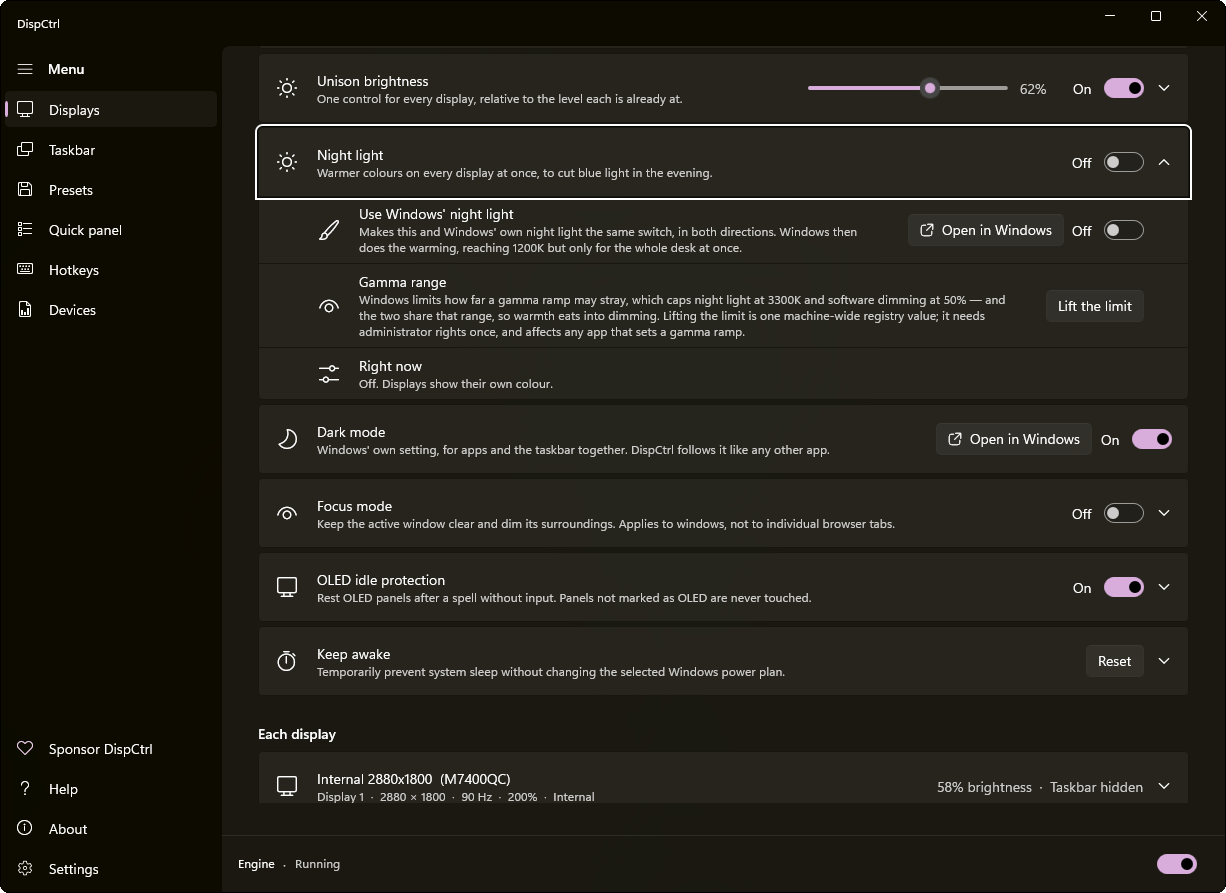Screen dimensions: 1226x893
Task: Click the Taskbar icon in sidebar
Action: coord(26,150)
